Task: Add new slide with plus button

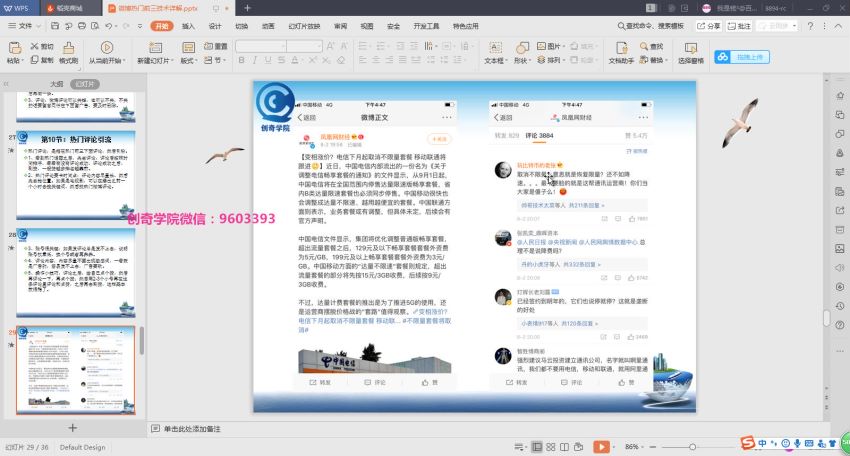Action: click(72, 428)
